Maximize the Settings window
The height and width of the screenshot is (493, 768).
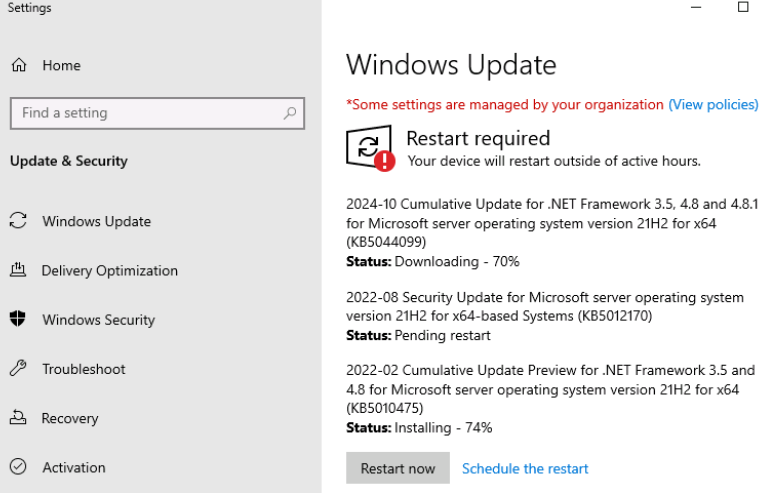click(743, 7)
